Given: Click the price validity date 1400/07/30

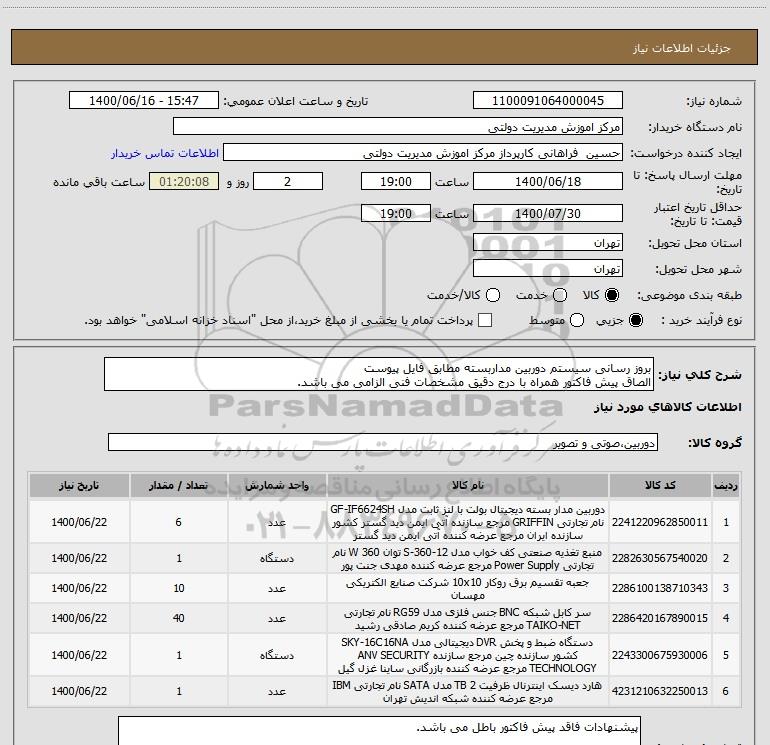Looking at the screenshot, I should click(548, 213).
